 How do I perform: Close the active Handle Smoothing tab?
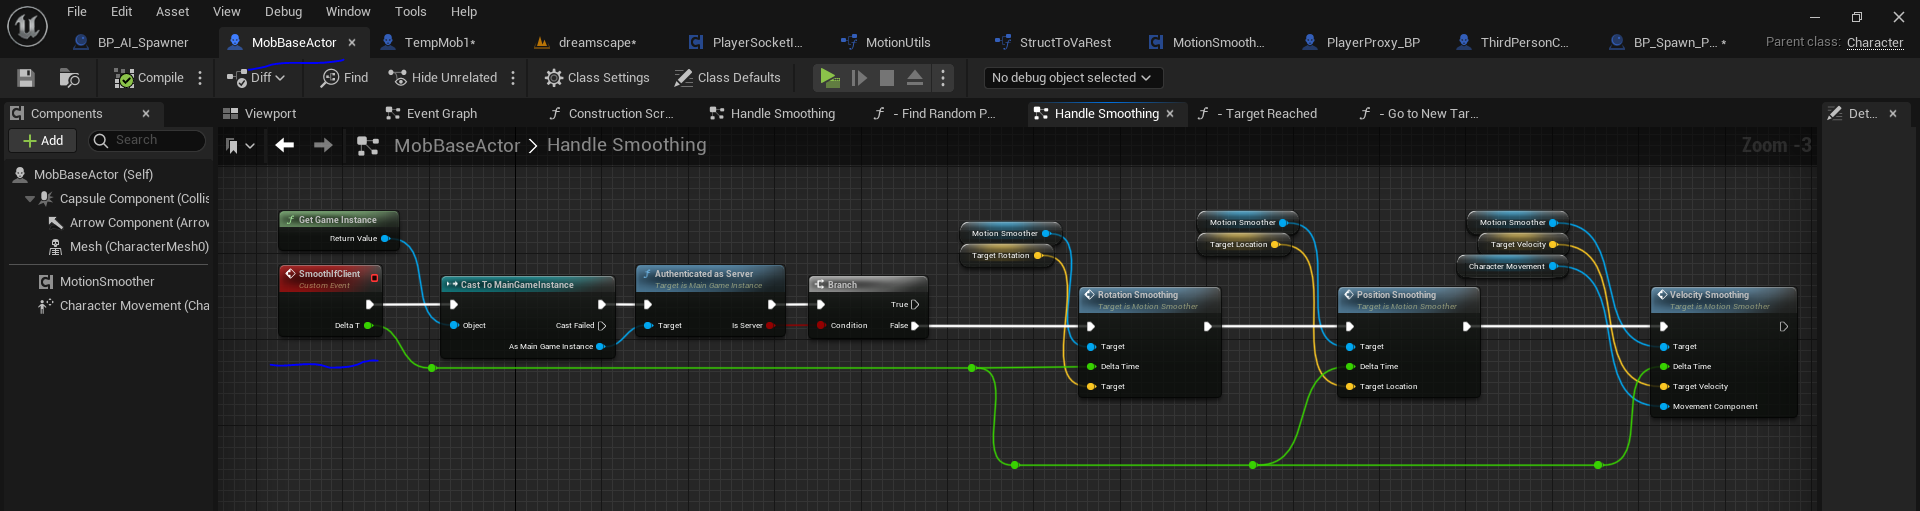point(1170,114)
